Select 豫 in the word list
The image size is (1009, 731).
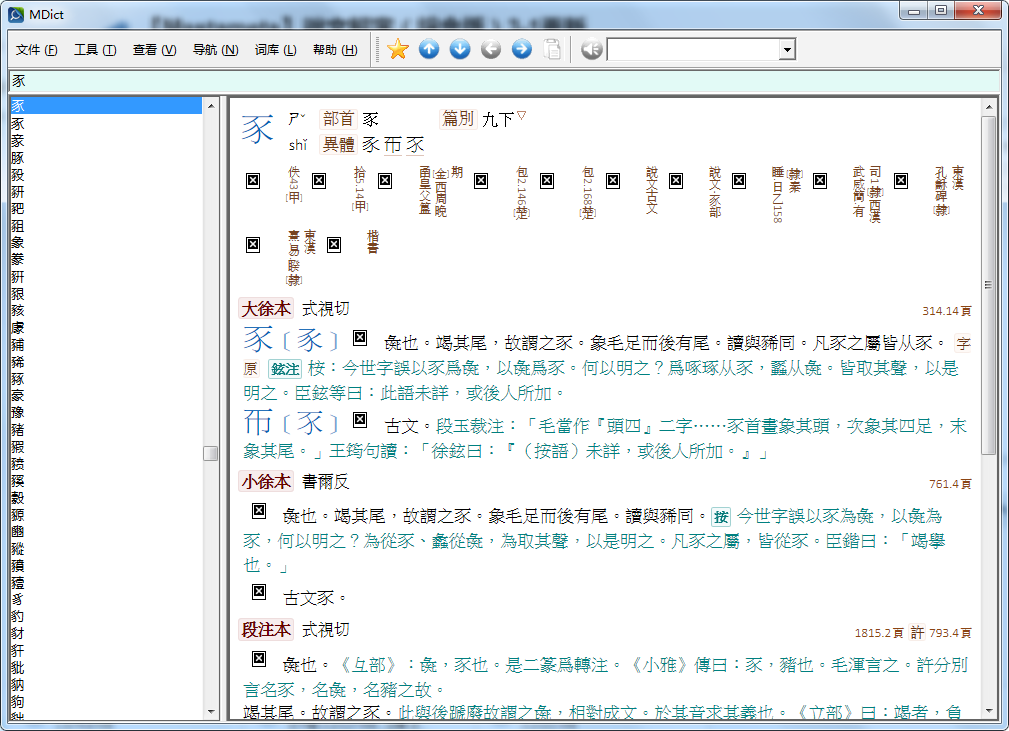pos(18,413)
